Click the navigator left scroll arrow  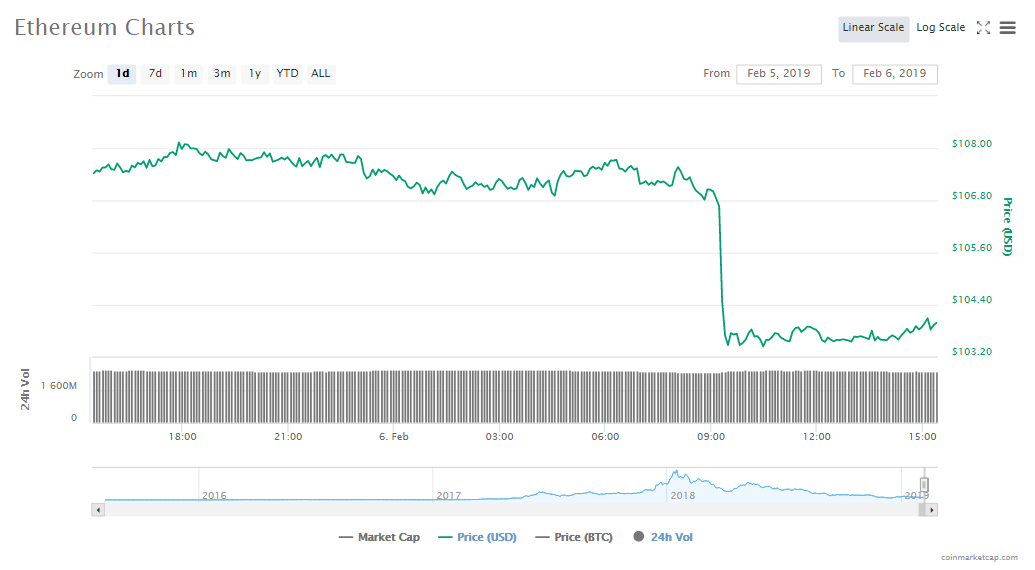98,509
